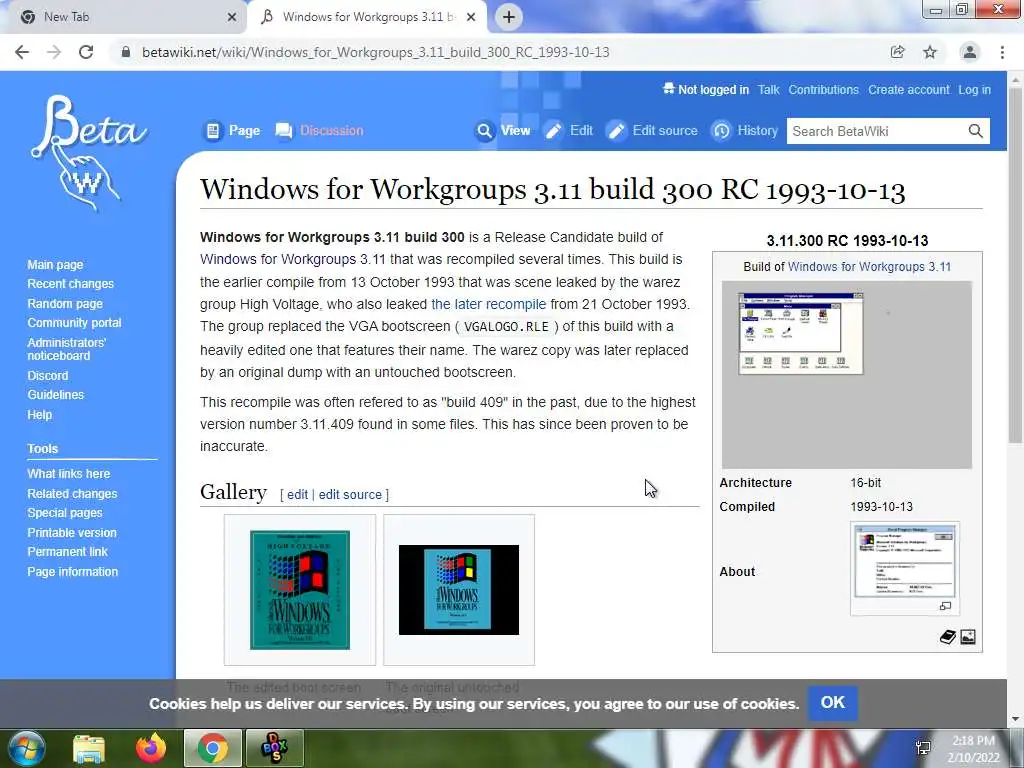This screenshot has height=768, width=1024.
Task: Open Community portal link
Action: 74,323
